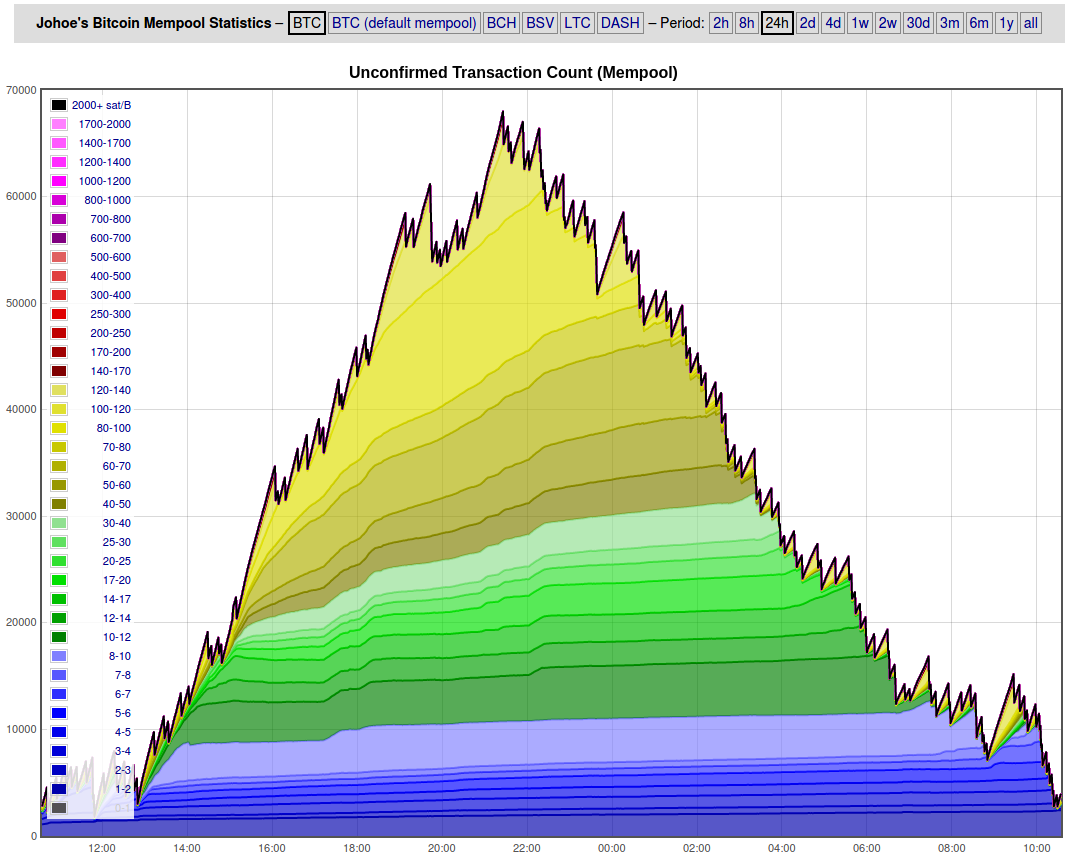Open the BCH mempool chart
This screenshot has width=1074, height=866.
point(501,23)
